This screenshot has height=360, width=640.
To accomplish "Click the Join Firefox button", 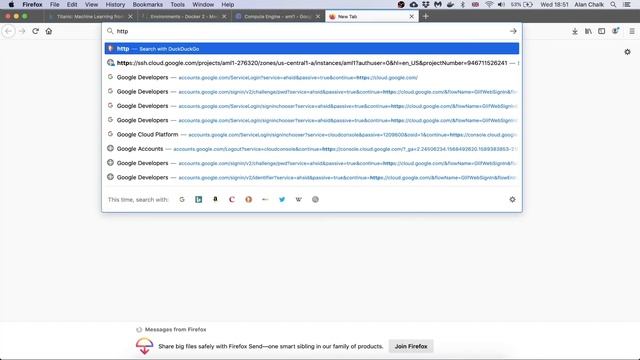I will [411, 346].
